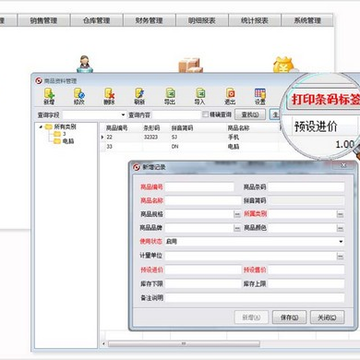The width and height of the screenshot is (360, 360).
Task: Click the 关闭 button in the dialog
Action: tap(327, 317)
